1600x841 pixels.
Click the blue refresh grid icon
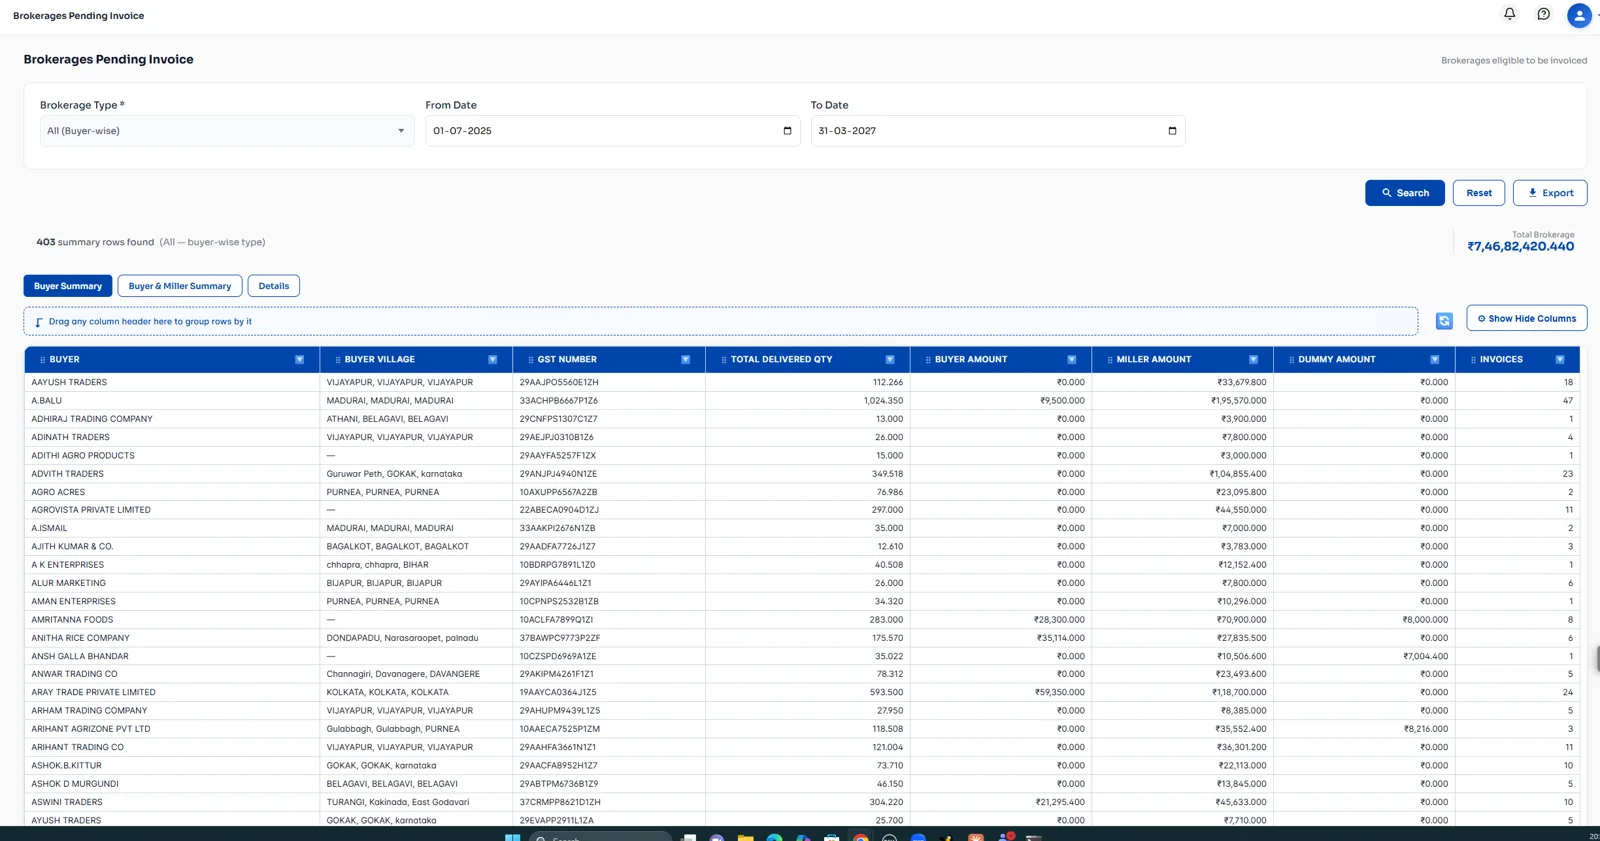tap(1444, 320)
